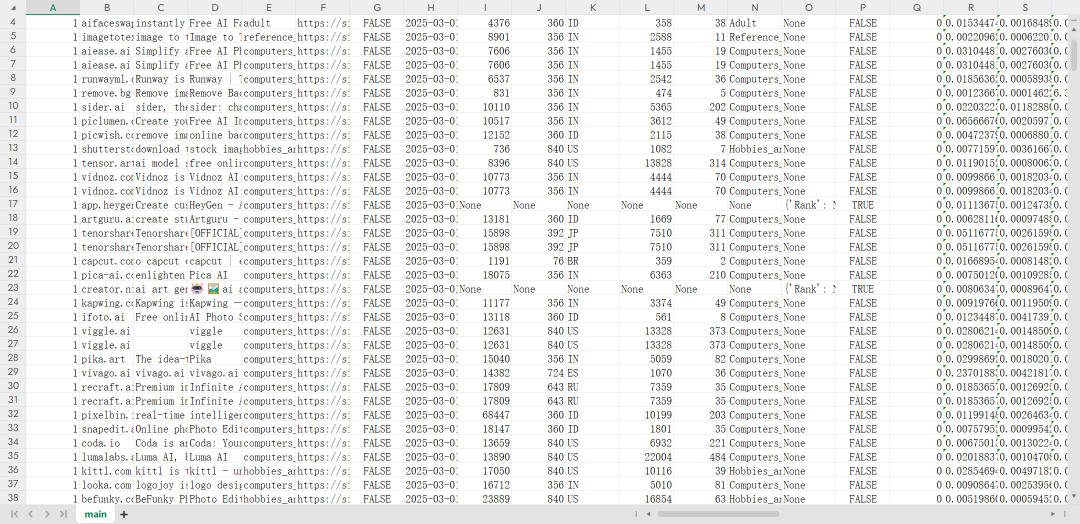Select cell with value 4376

485,23
